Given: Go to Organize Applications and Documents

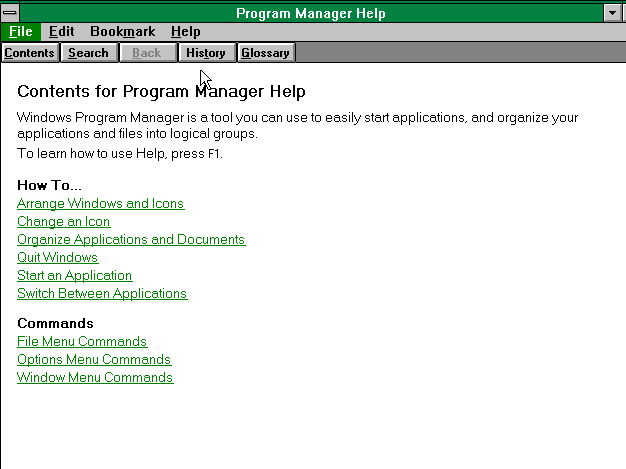Looking at the screenshot, I should point(130,240).
